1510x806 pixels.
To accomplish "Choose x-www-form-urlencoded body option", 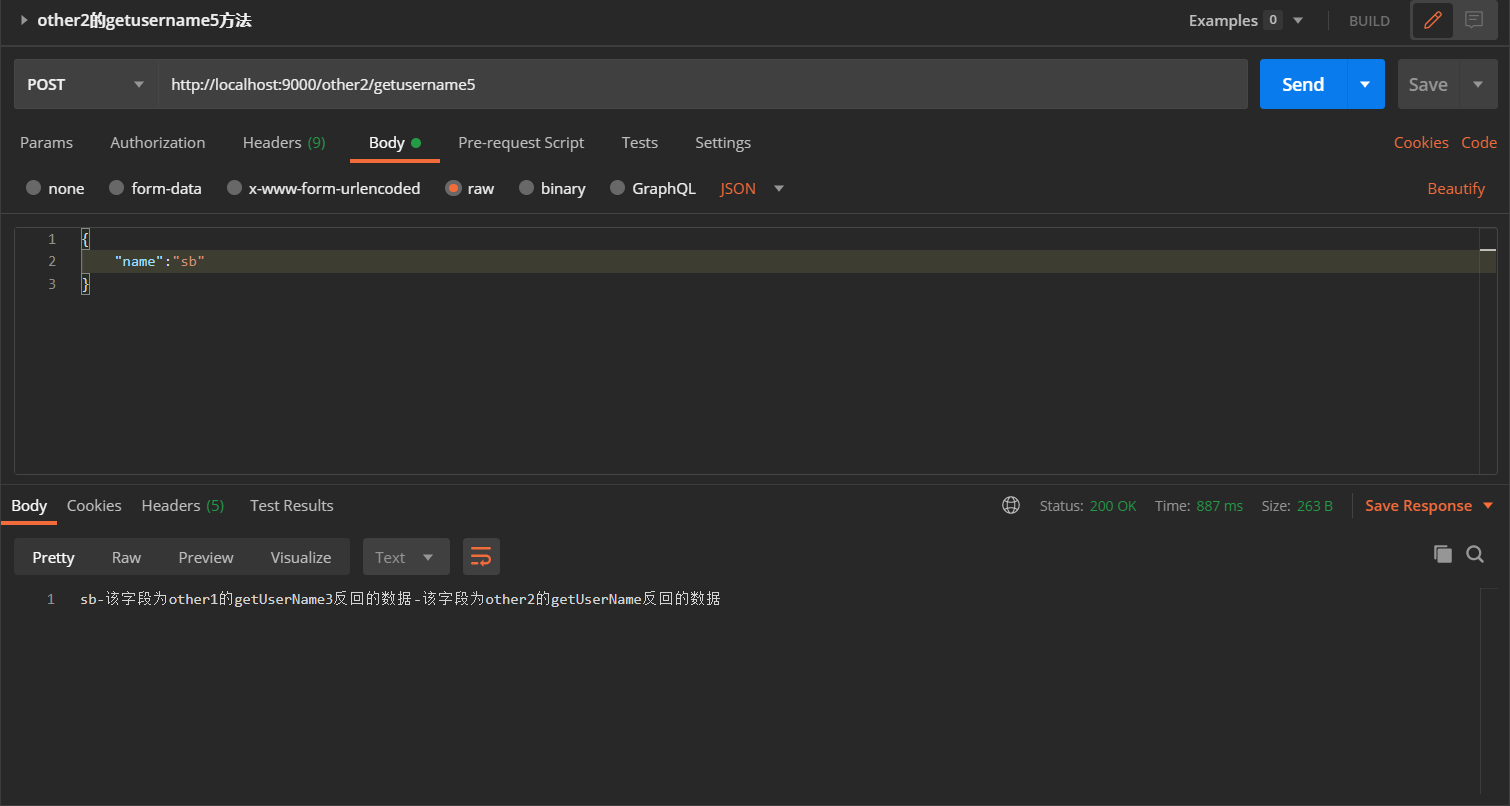I will pyautogui.click(x=234, y=188).
